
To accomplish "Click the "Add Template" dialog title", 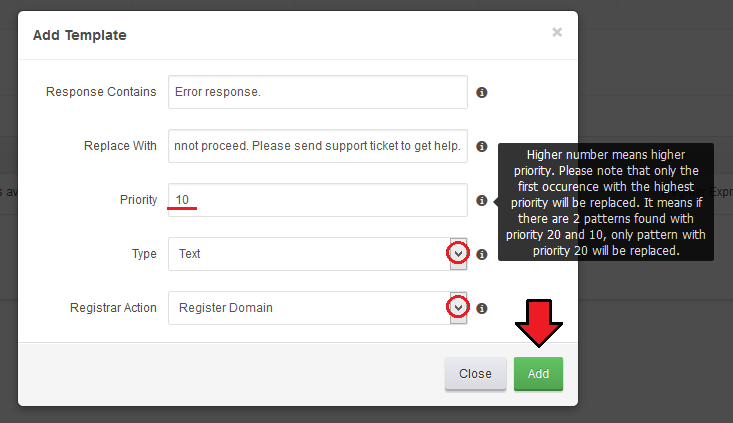I will coord(79,36).
